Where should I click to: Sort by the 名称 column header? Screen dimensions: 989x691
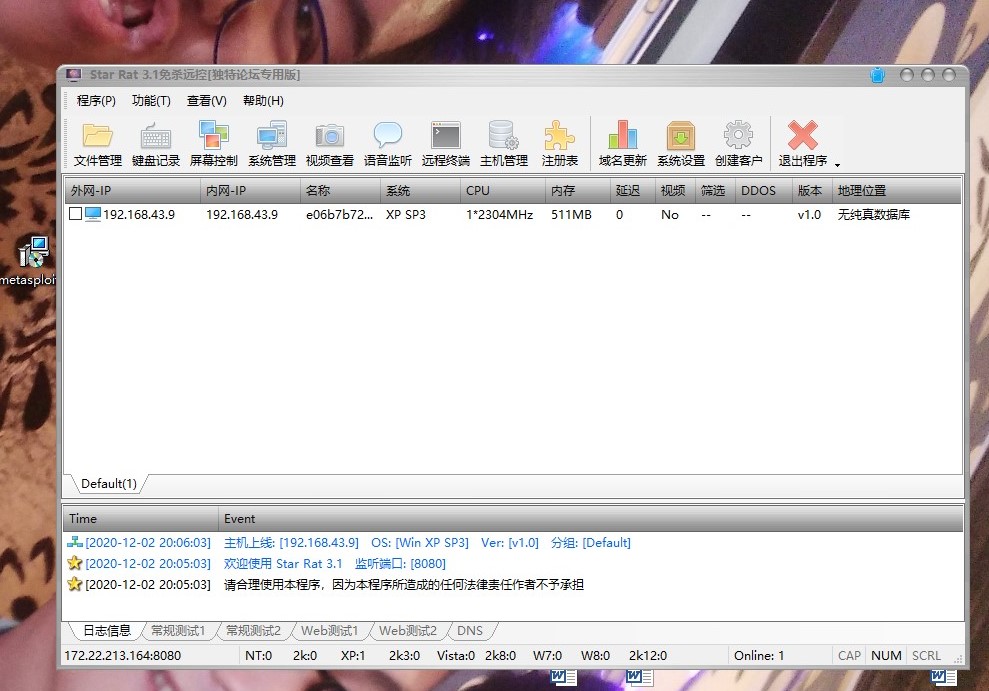[340, 190]
